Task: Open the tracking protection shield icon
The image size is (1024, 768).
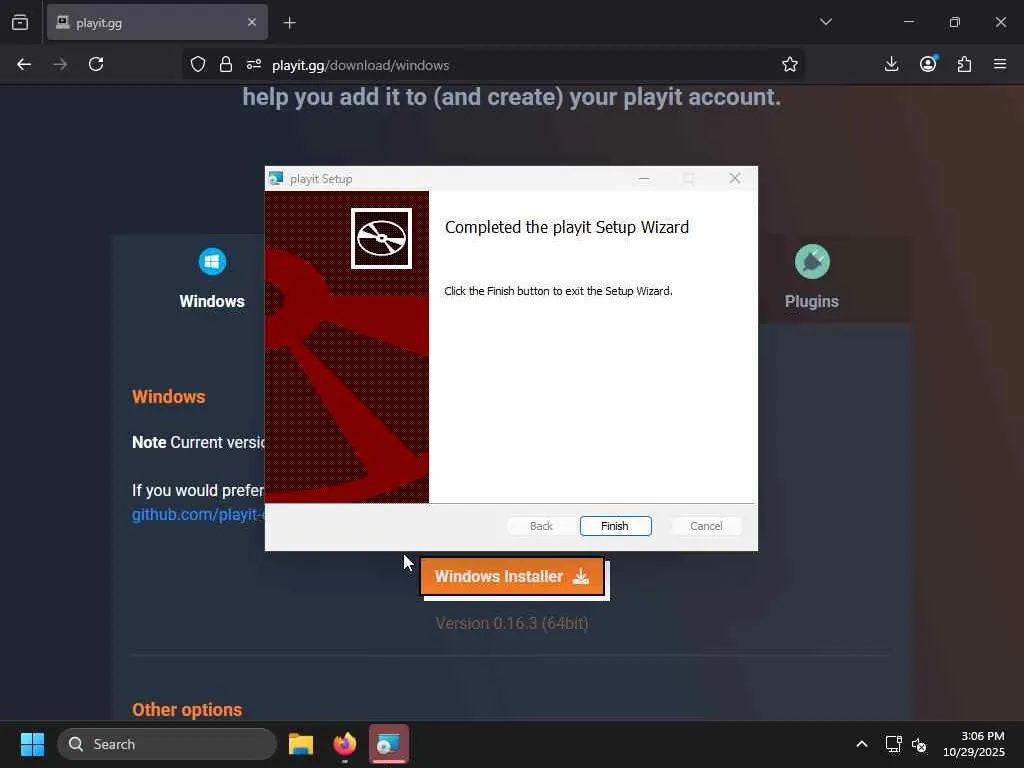Action: click(x=198, y=64)
